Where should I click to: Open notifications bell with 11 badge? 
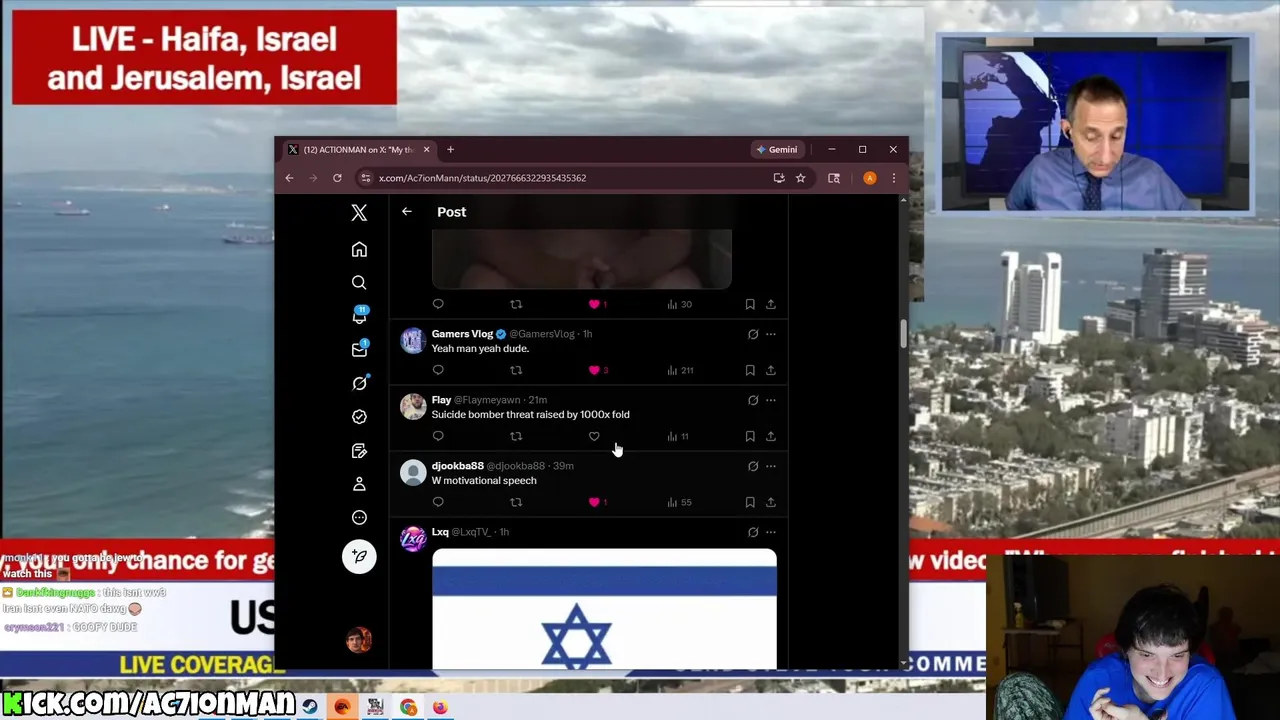pos(359,315)
